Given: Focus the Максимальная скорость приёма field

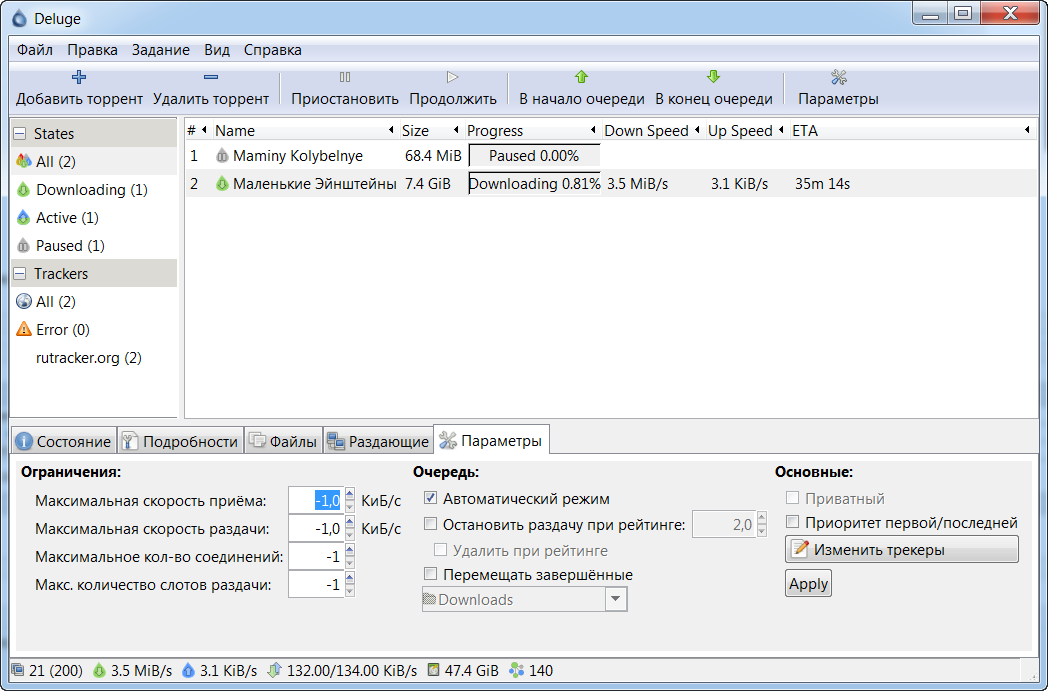Looking at the screenshot, I should click(315, 500).
